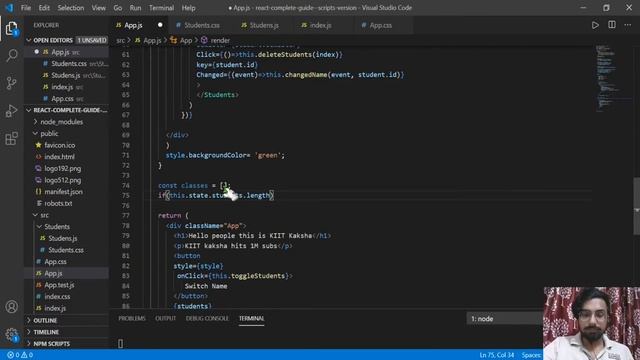Viewport: 640px width, 360px height.
Task: Open the Explorer view in activity bar
Action: [x=11, y=29]
